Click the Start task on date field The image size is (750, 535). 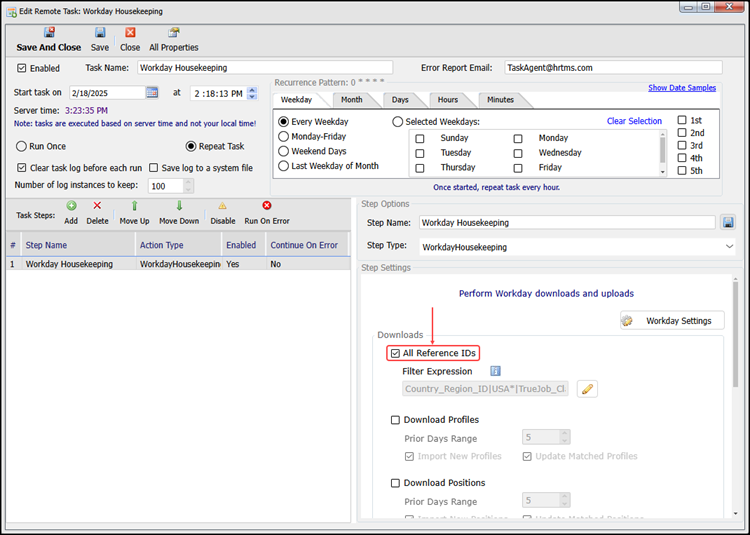pyautogui.click(x=107, y=93)
